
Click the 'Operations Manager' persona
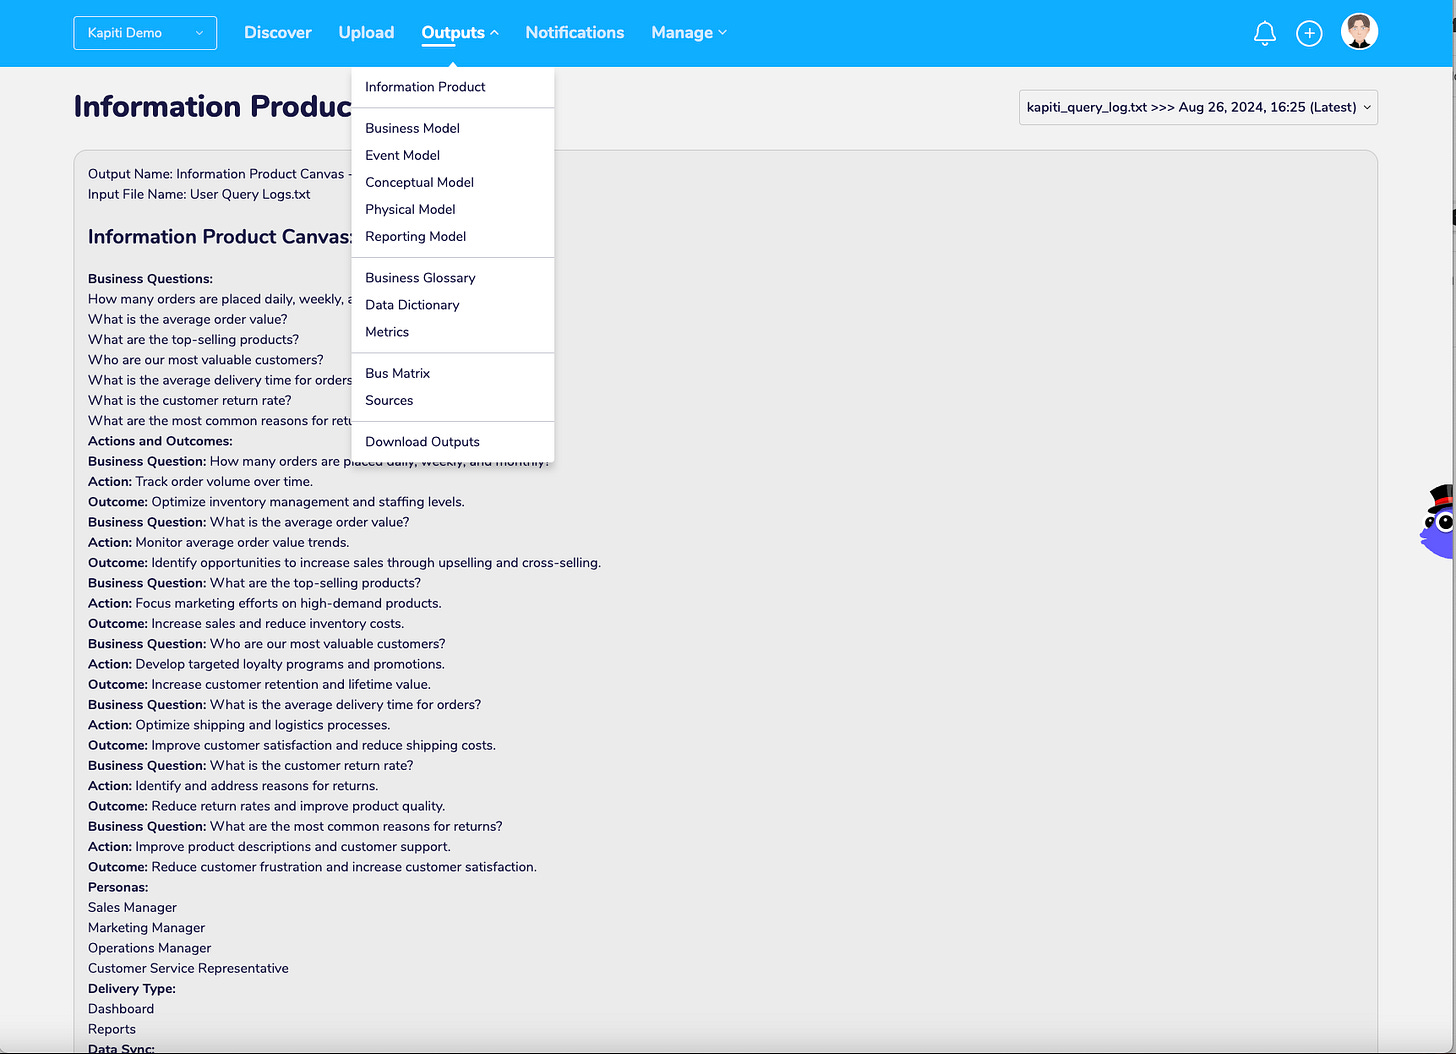point(150,948)
